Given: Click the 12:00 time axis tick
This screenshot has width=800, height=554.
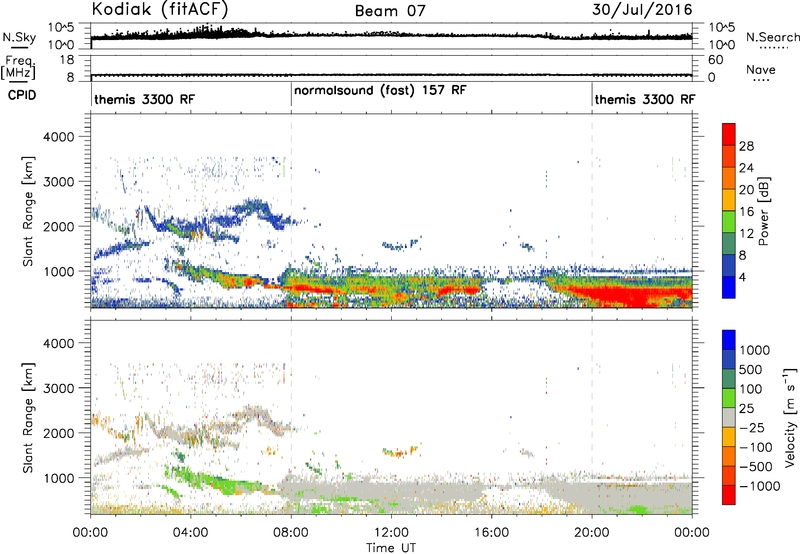Looking at the screenshot, I should click(391, 533).
